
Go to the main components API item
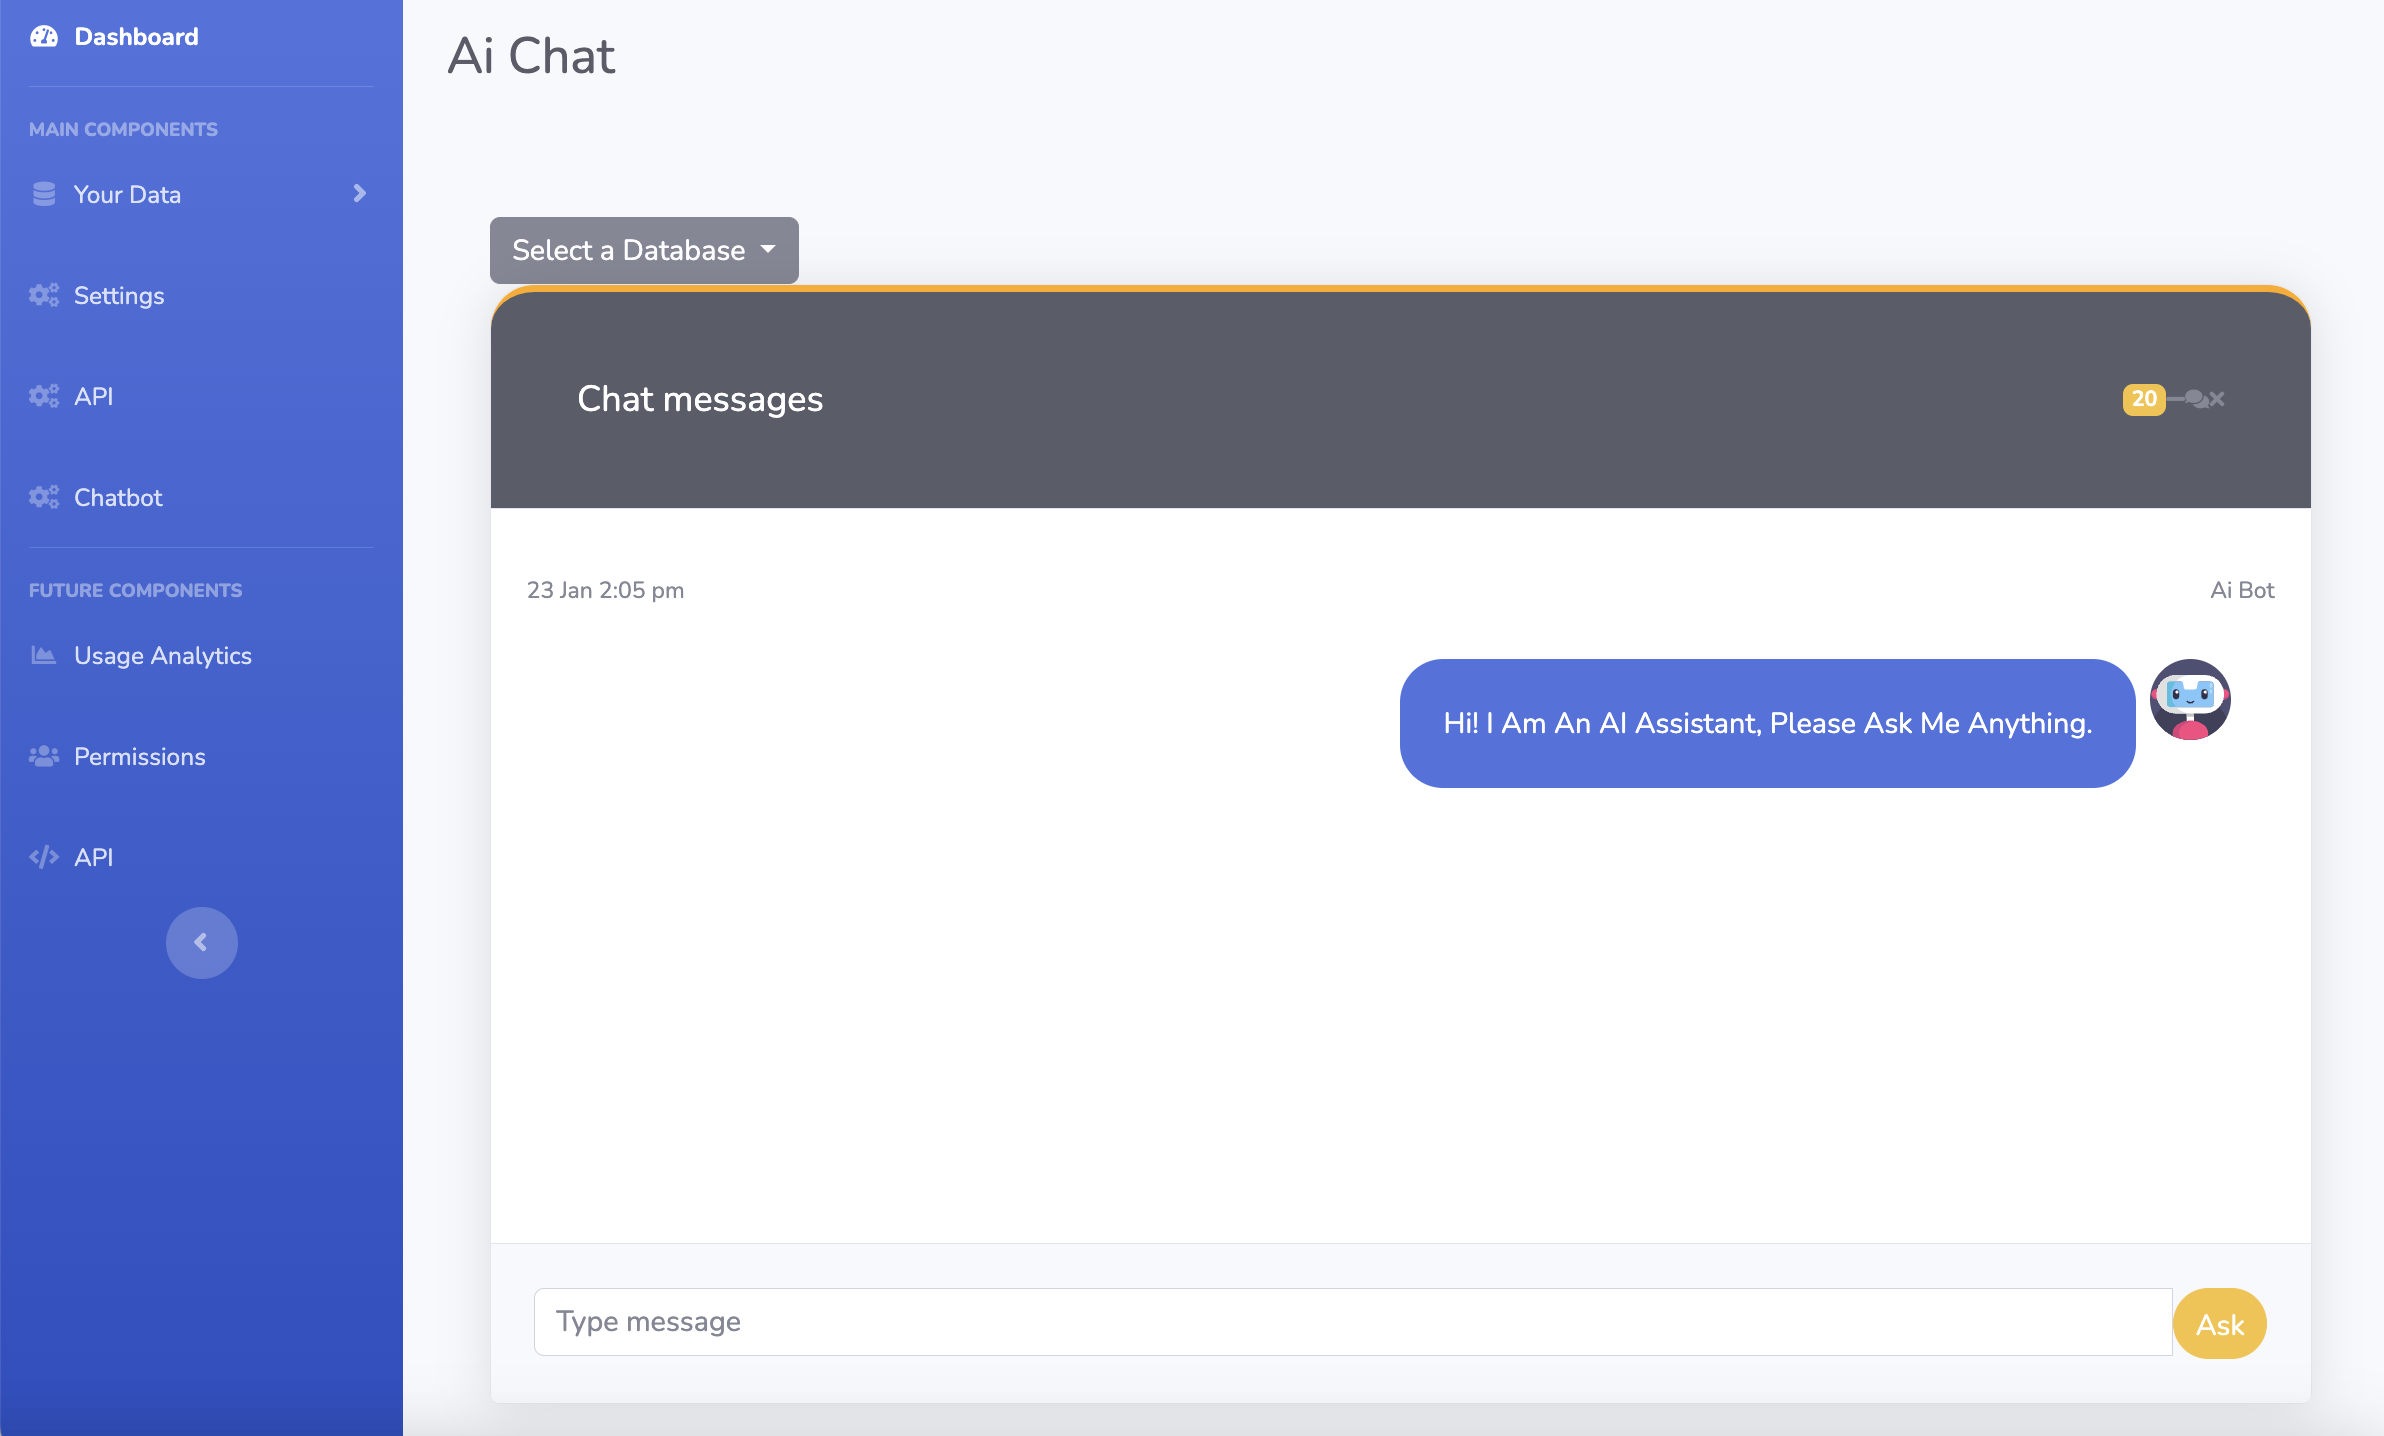point(93,396)
